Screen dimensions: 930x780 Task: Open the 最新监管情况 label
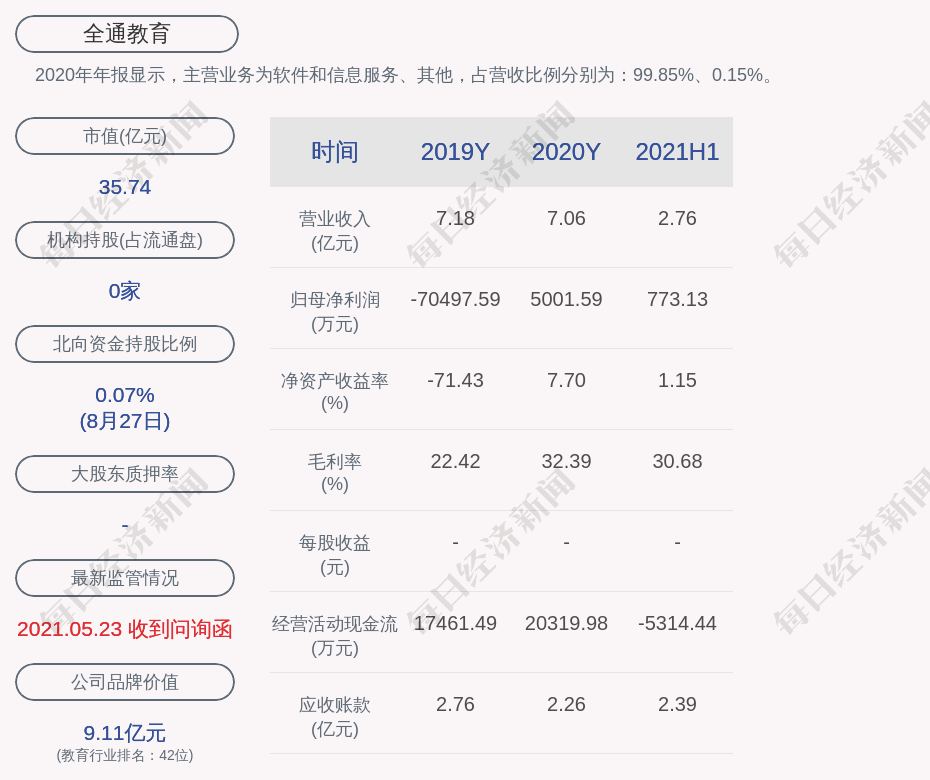point(125,578)
